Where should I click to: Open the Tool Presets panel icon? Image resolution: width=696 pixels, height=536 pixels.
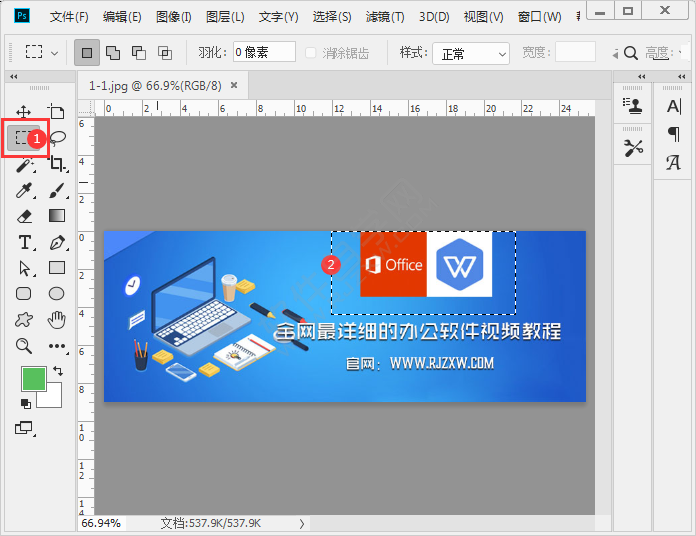coord(633,148)
